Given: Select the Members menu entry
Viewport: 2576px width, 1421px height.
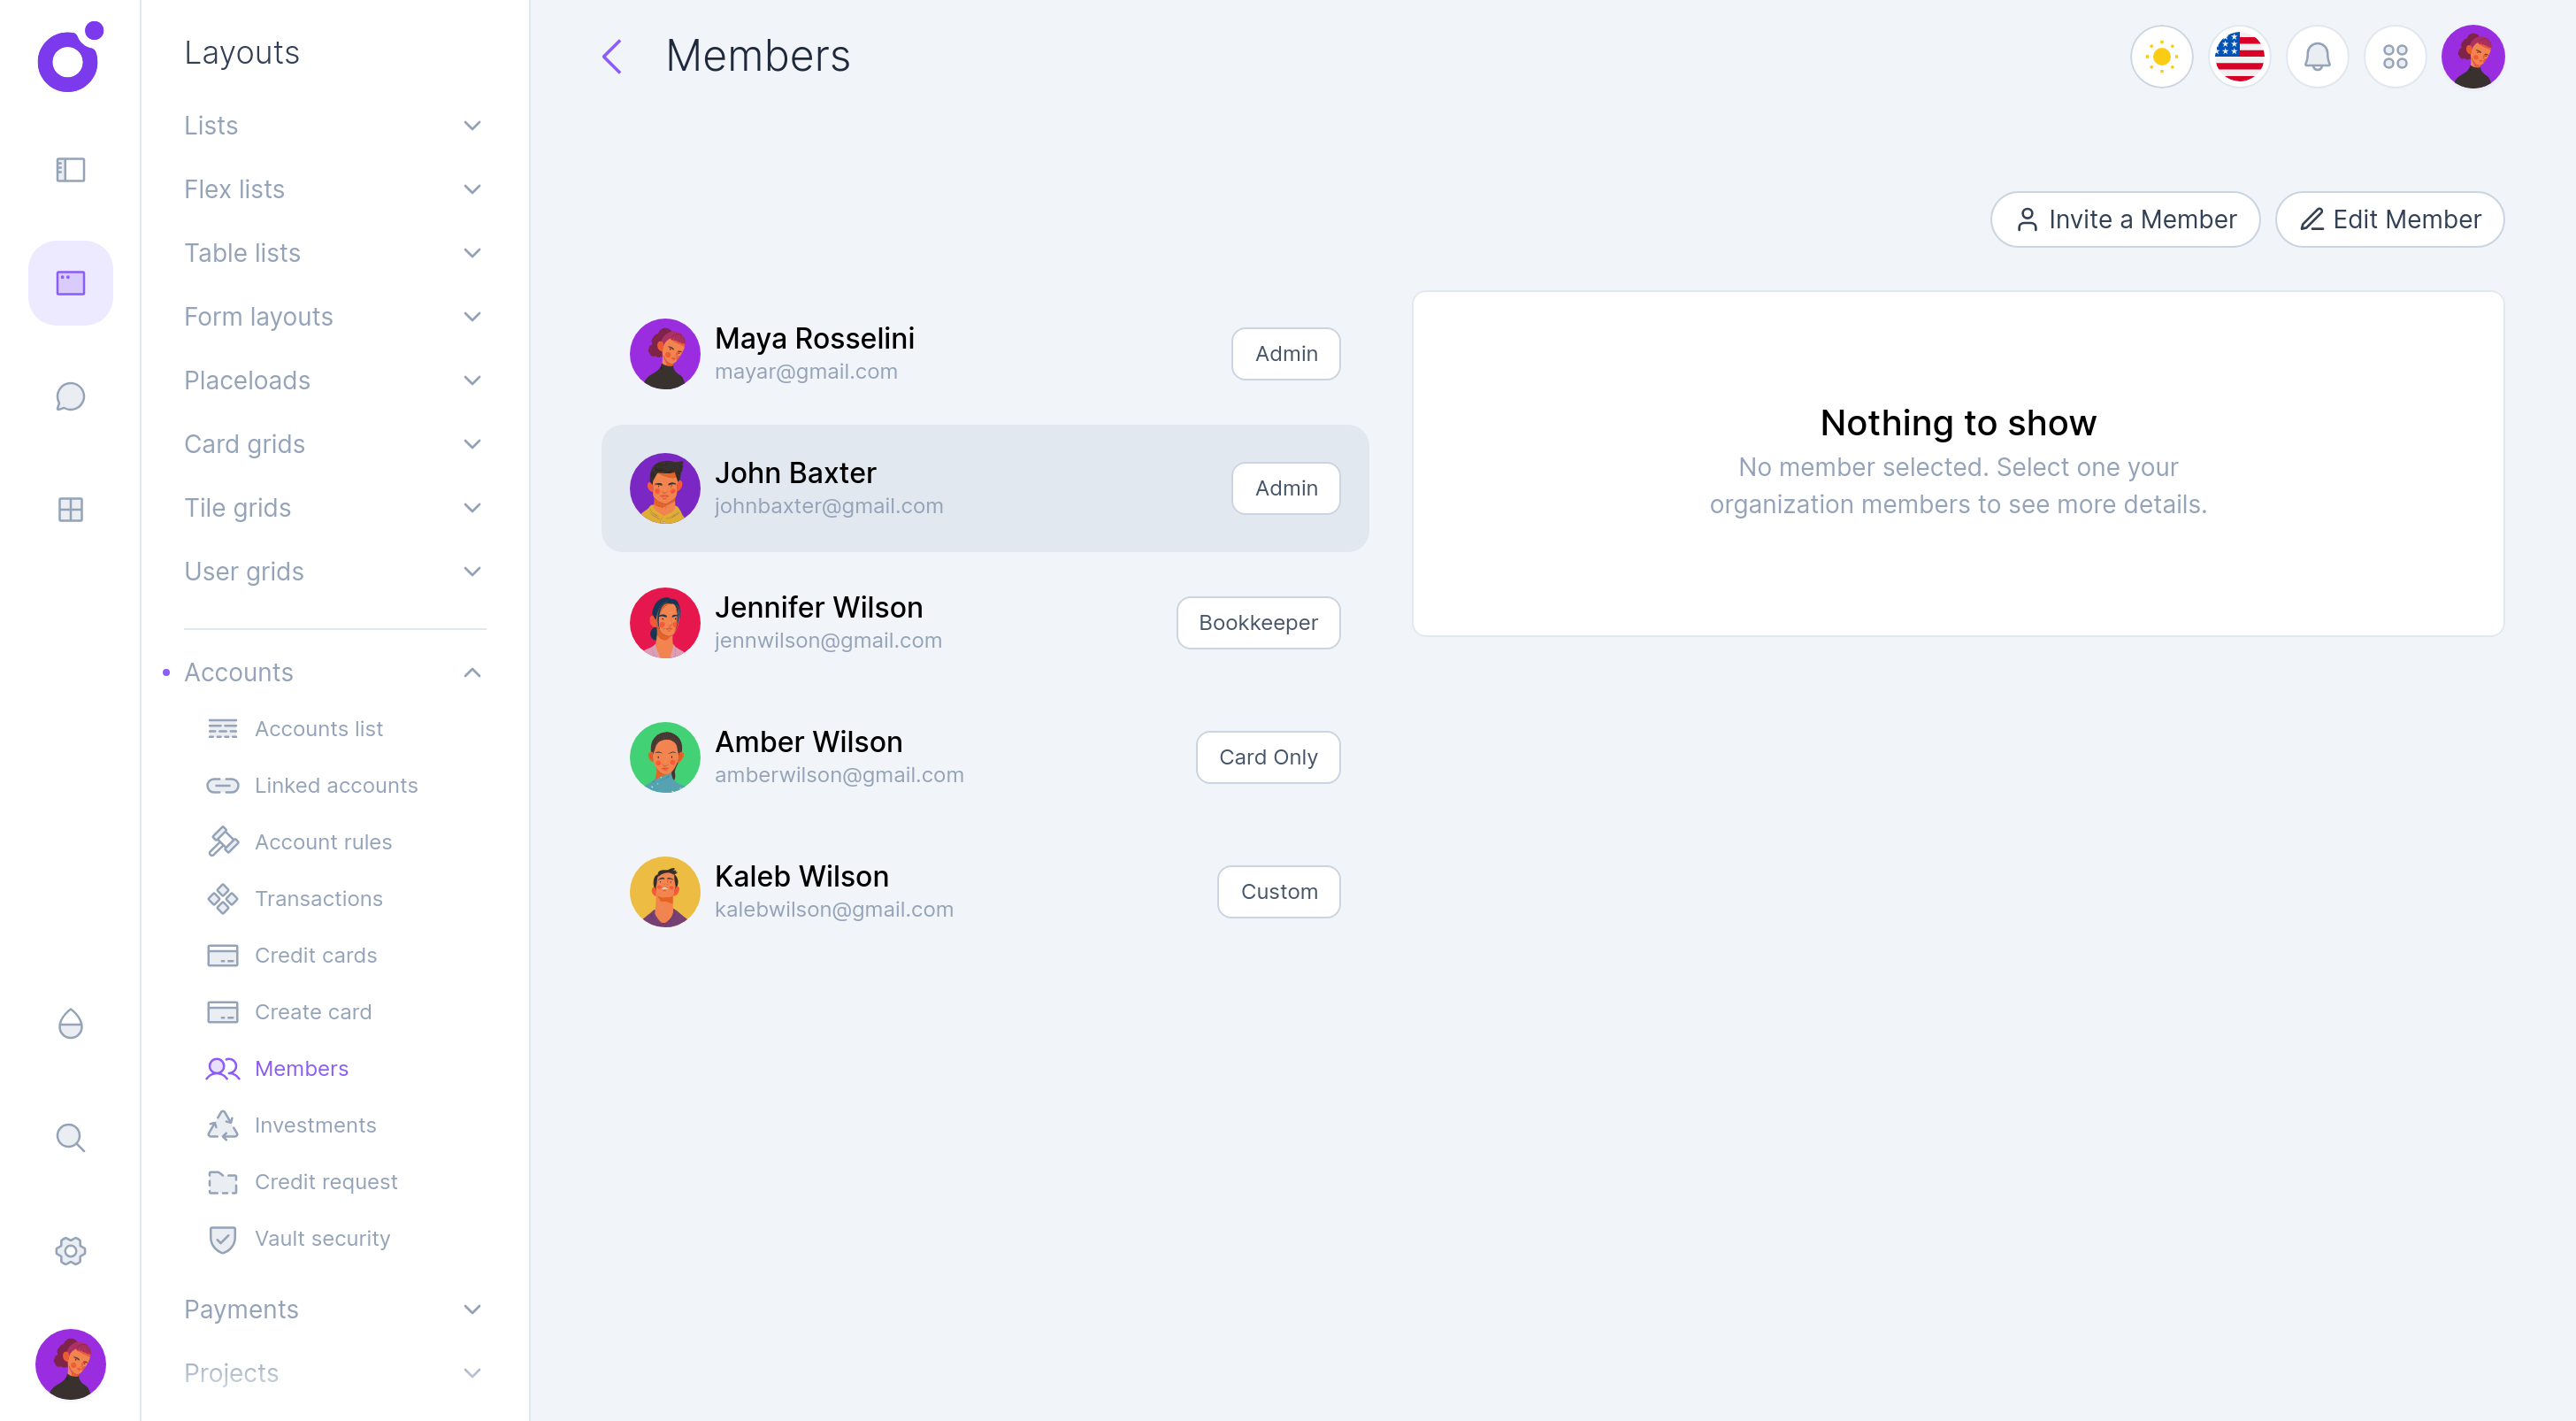Looking at the screenshot, I should point(301,1068).
